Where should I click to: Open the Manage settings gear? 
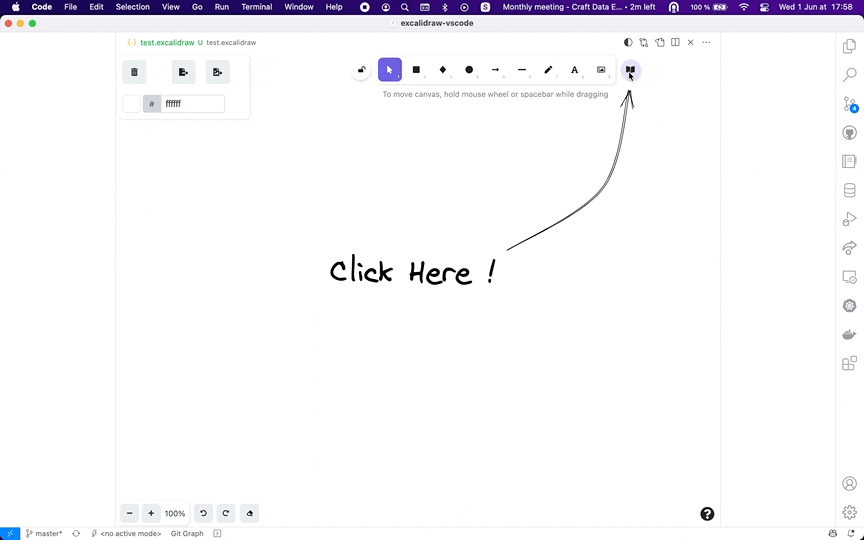tap(850, 512)
